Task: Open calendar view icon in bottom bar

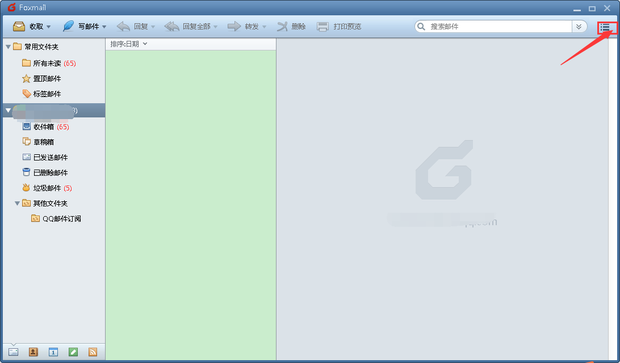Action: [53, 352]
